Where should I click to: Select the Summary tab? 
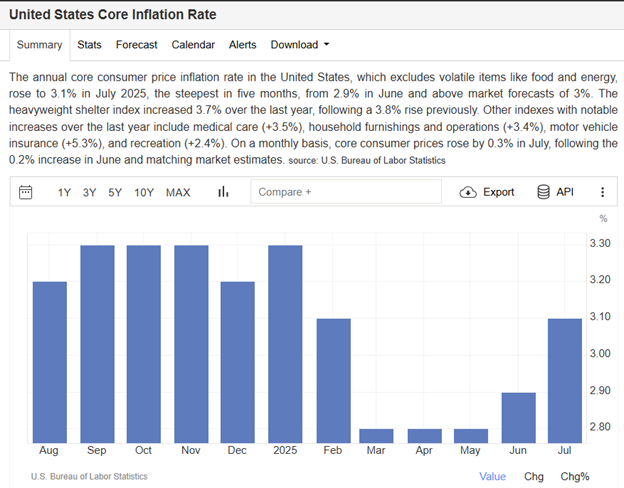coord(39,45)
